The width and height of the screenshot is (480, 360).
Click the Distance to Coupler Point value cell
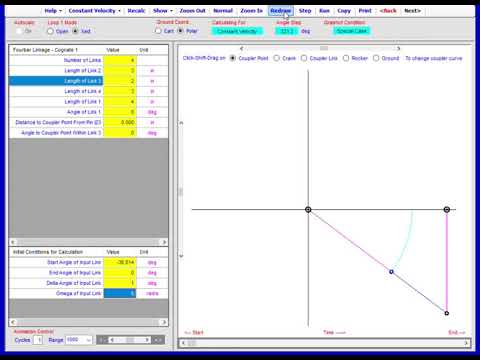(120, 122)
